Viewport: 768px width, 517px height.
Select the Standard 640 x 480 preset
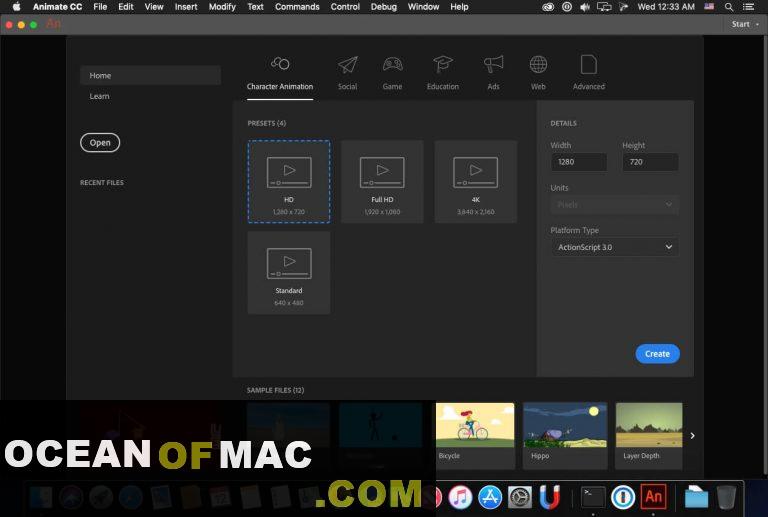coord(289,273)
